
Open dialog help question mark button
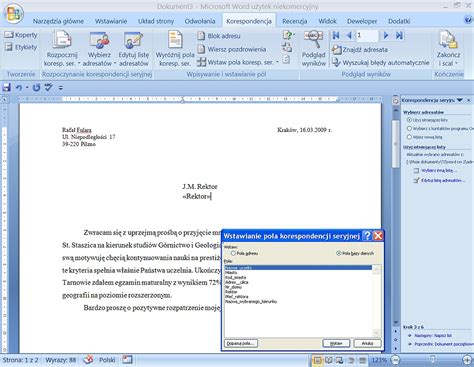tap(367, 236)
